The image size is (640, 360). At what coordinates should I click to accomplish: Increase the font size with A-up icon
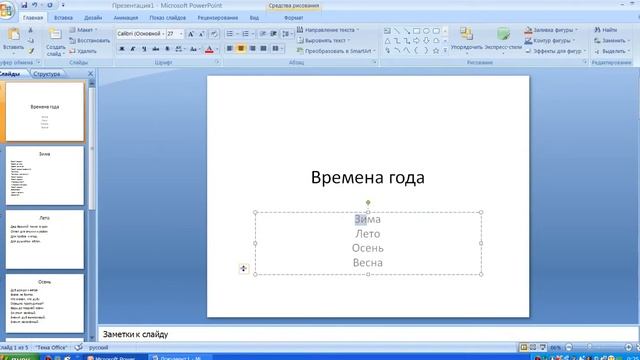(191, 34)
